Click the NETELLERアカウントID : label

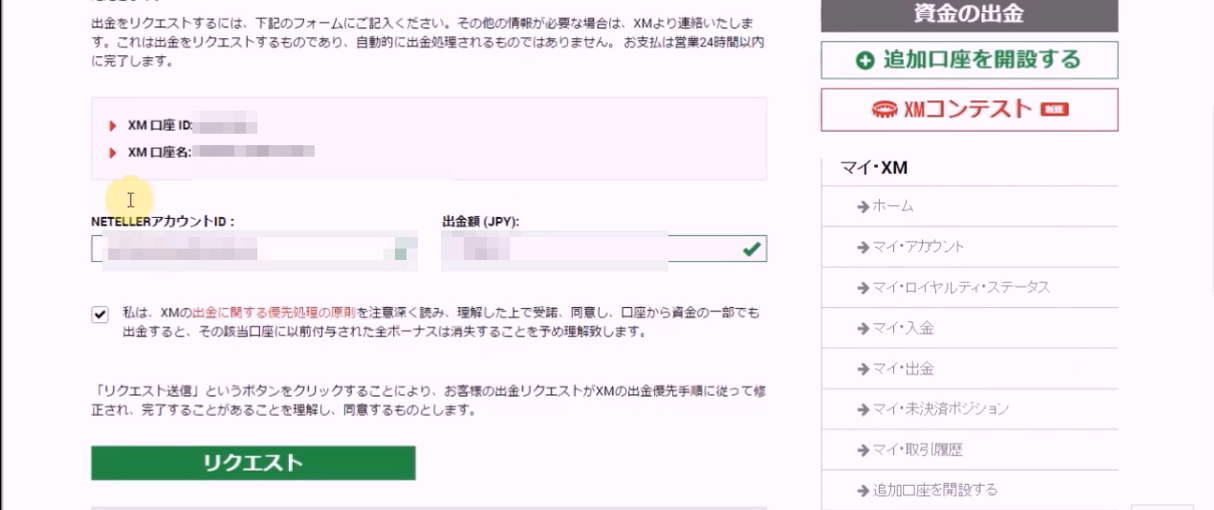(x=163, y=222)
